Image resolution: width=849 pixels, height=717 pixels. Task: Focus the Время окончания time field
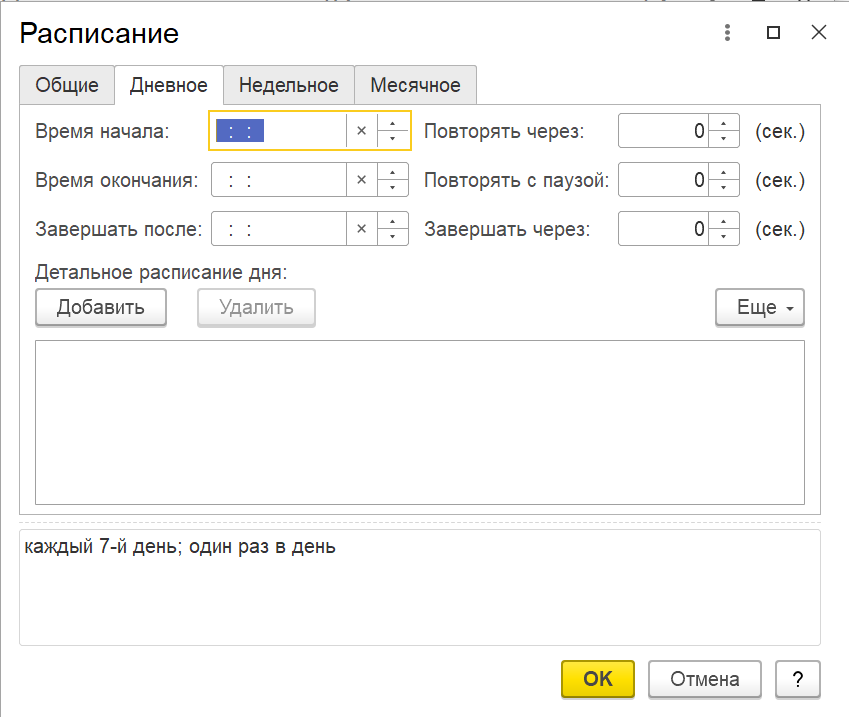click(x=279, y=180)
